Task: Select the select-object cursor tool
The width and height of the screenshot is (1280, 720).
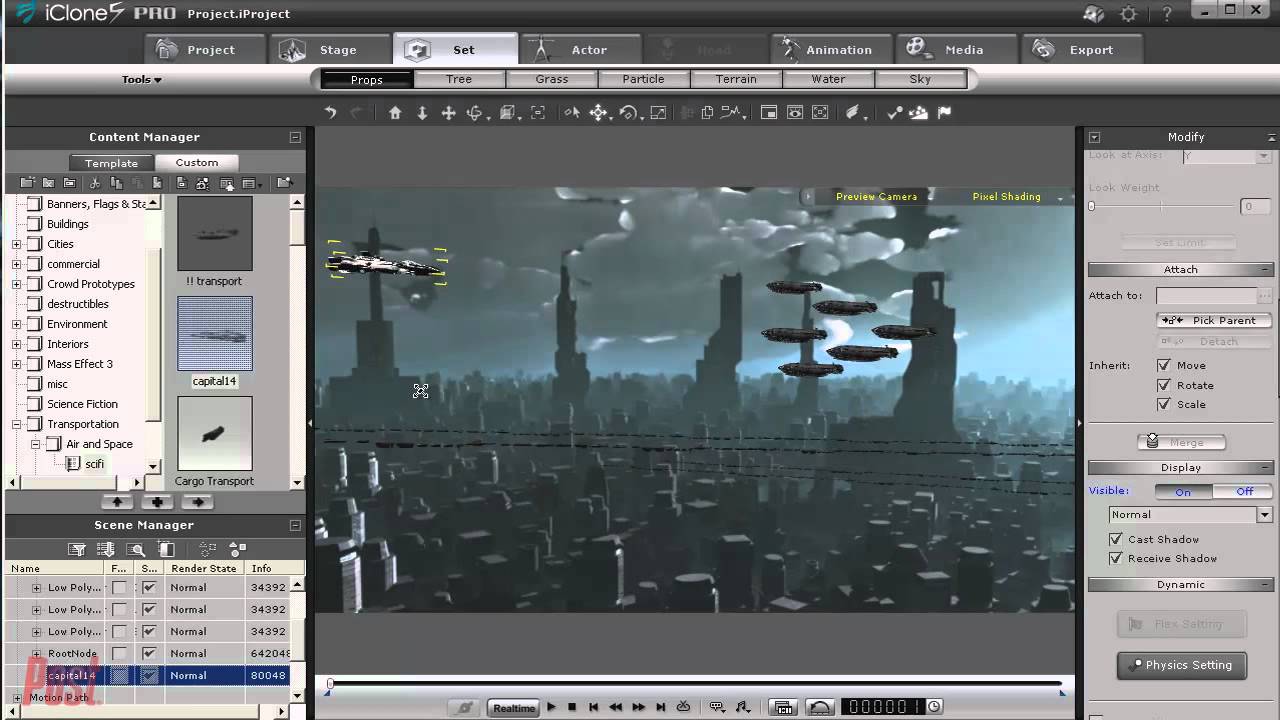Action: (572, 113)
